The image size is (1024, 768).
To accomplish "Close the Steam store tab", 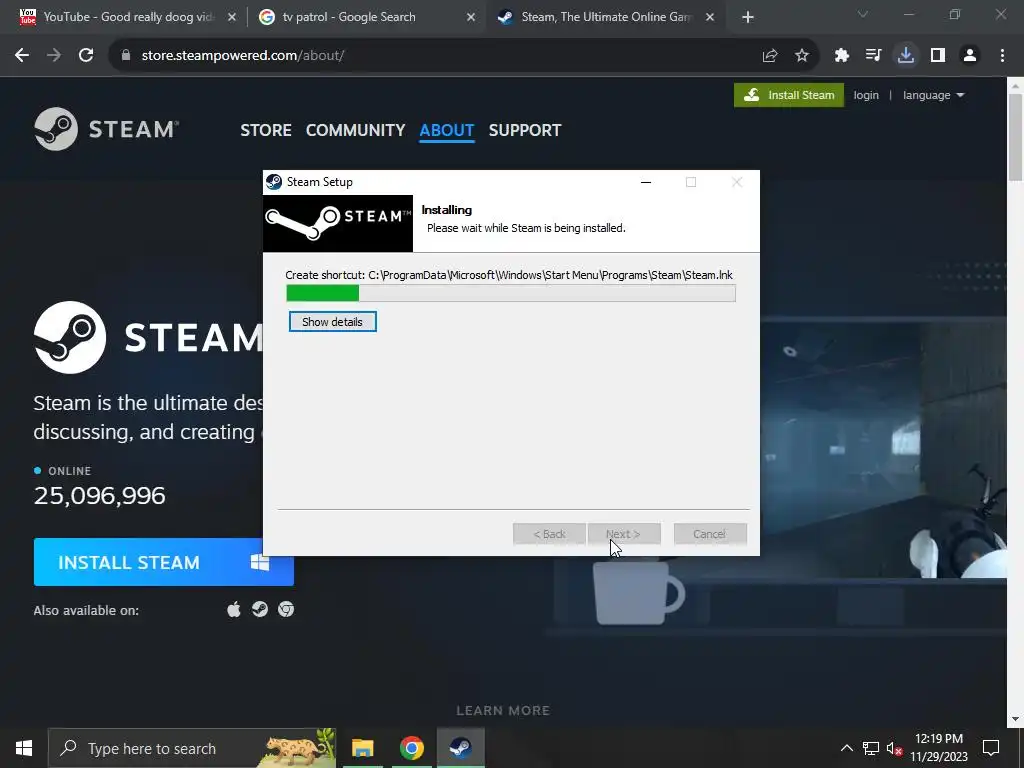I will 710,18.
